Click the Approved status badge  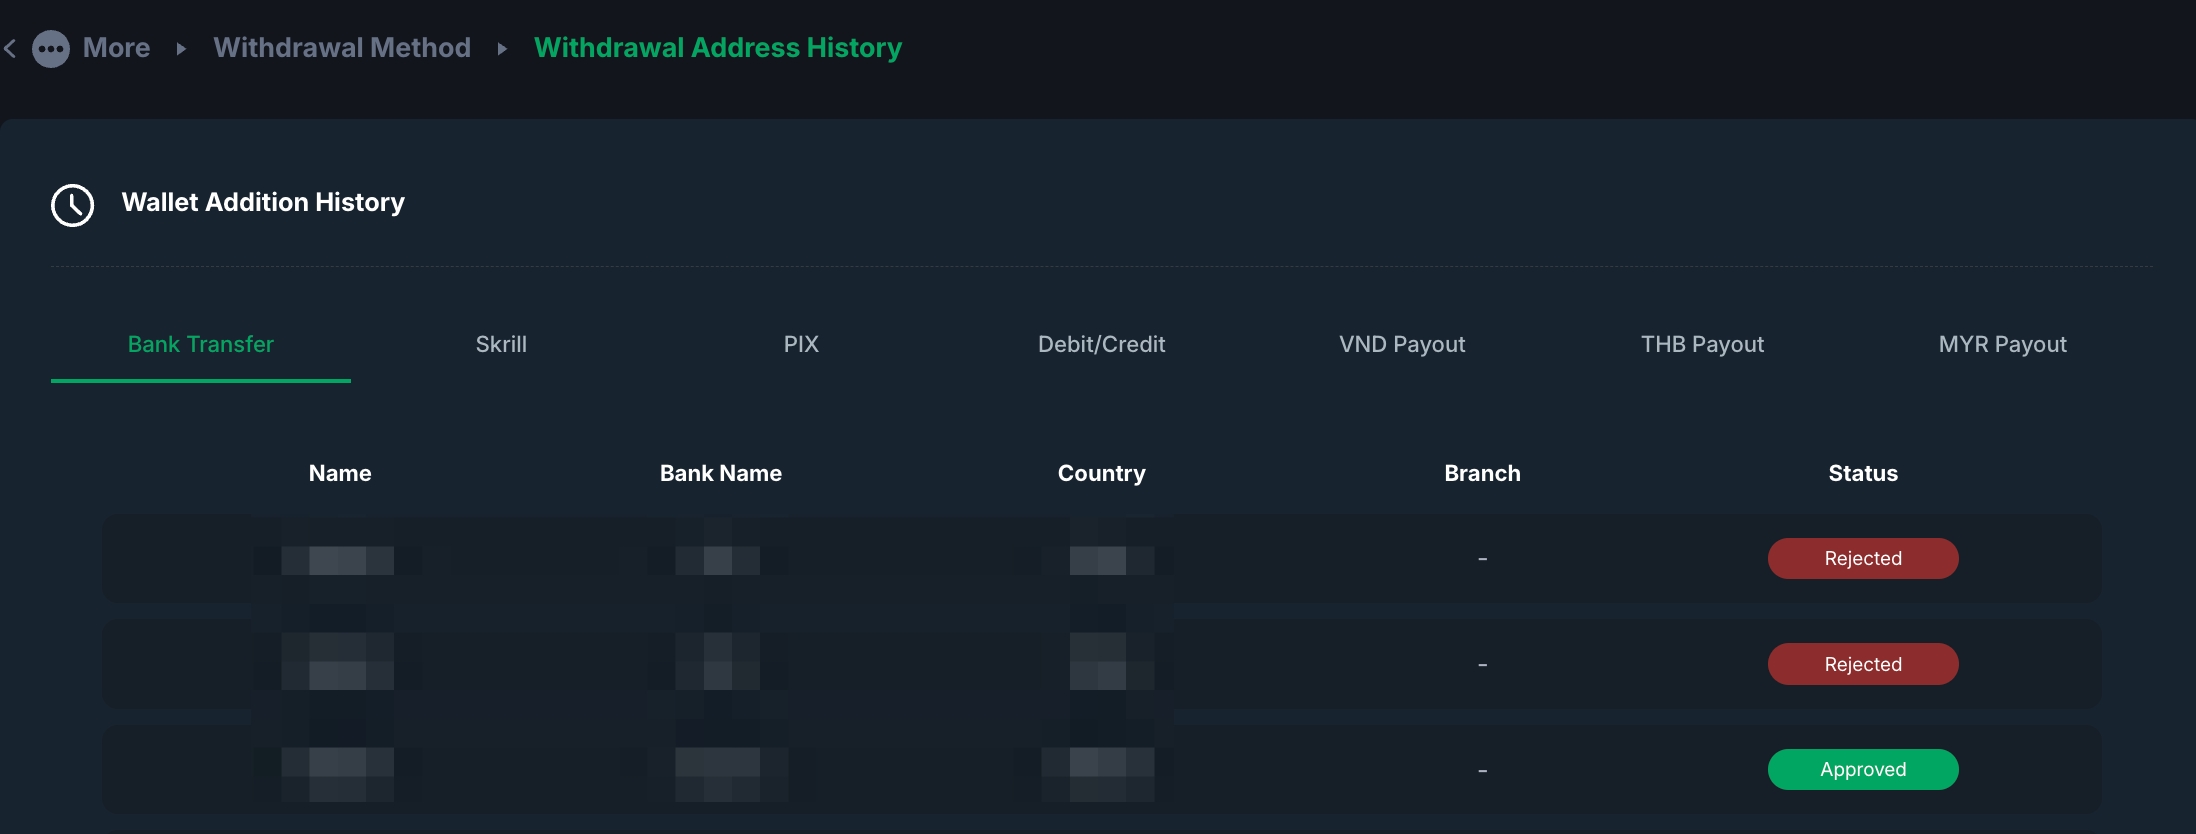[x=1863, y=769]
